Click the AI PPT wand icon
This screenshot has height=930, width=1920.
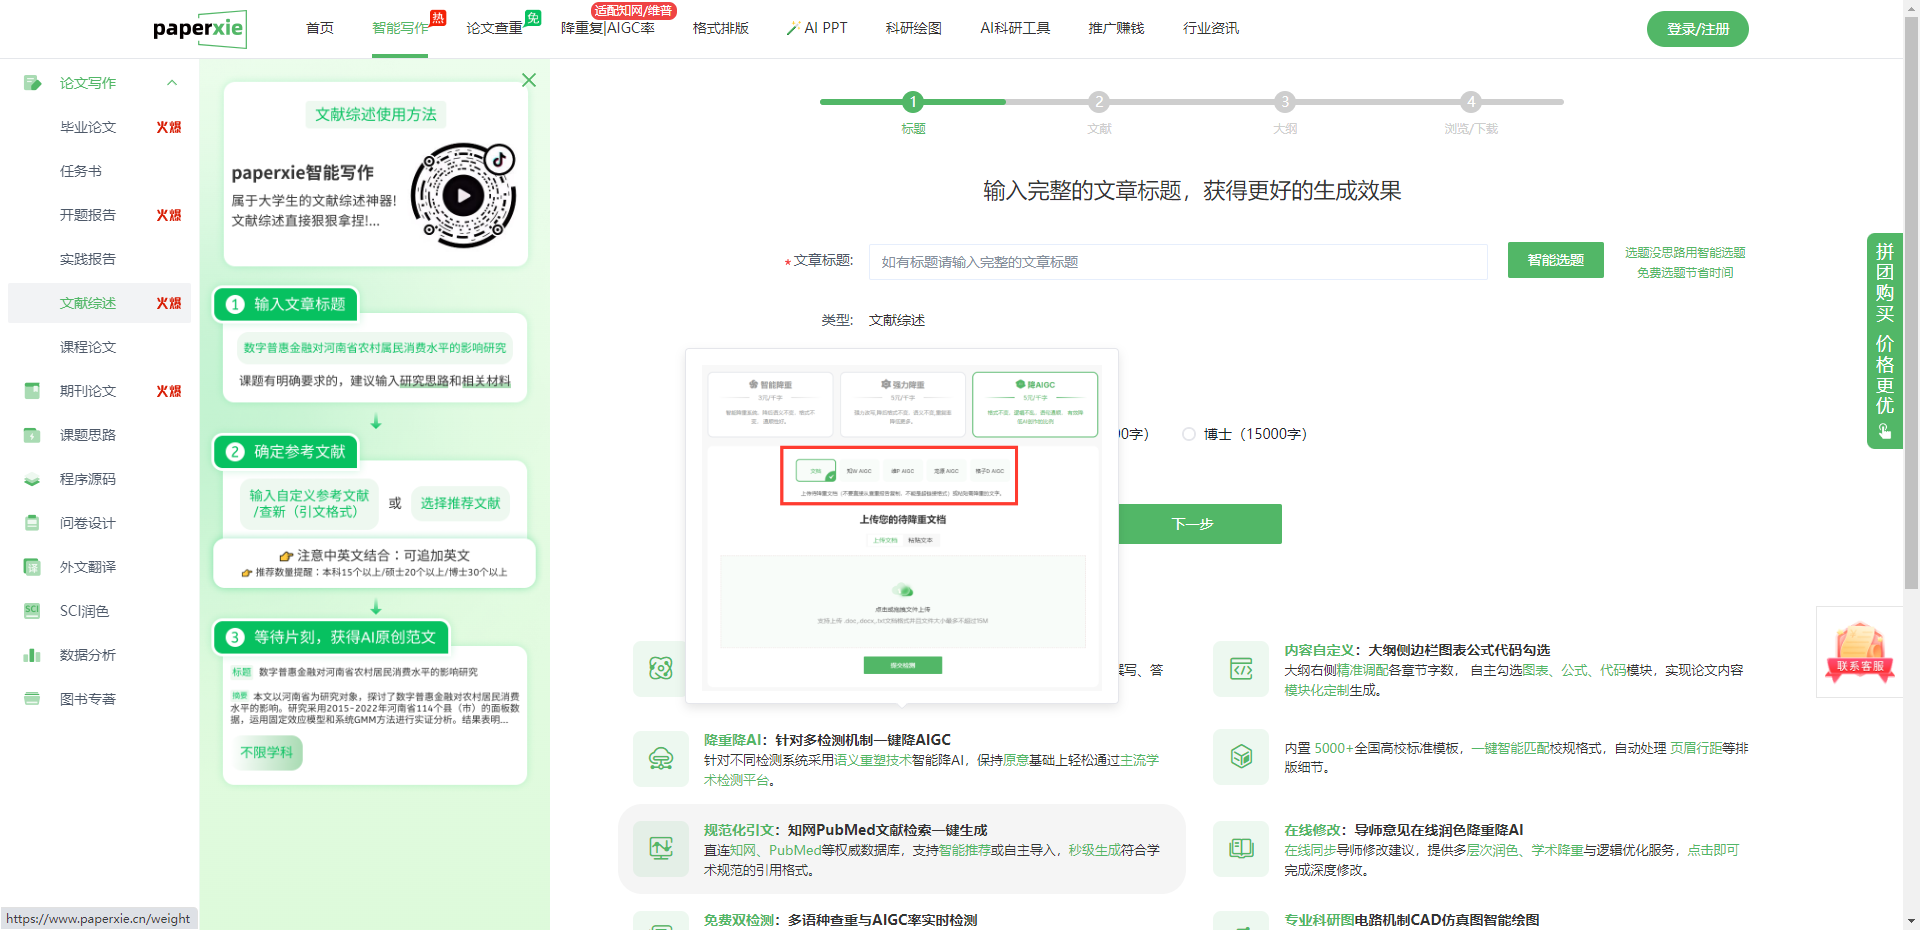pos(794,28)
